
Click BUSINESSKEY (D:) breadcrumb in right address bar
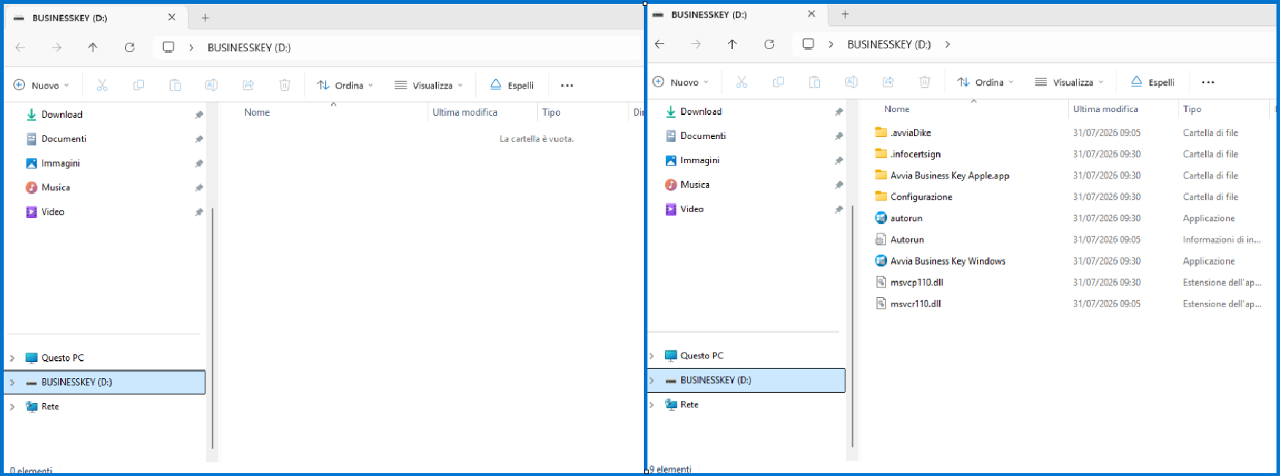[889, 44]
